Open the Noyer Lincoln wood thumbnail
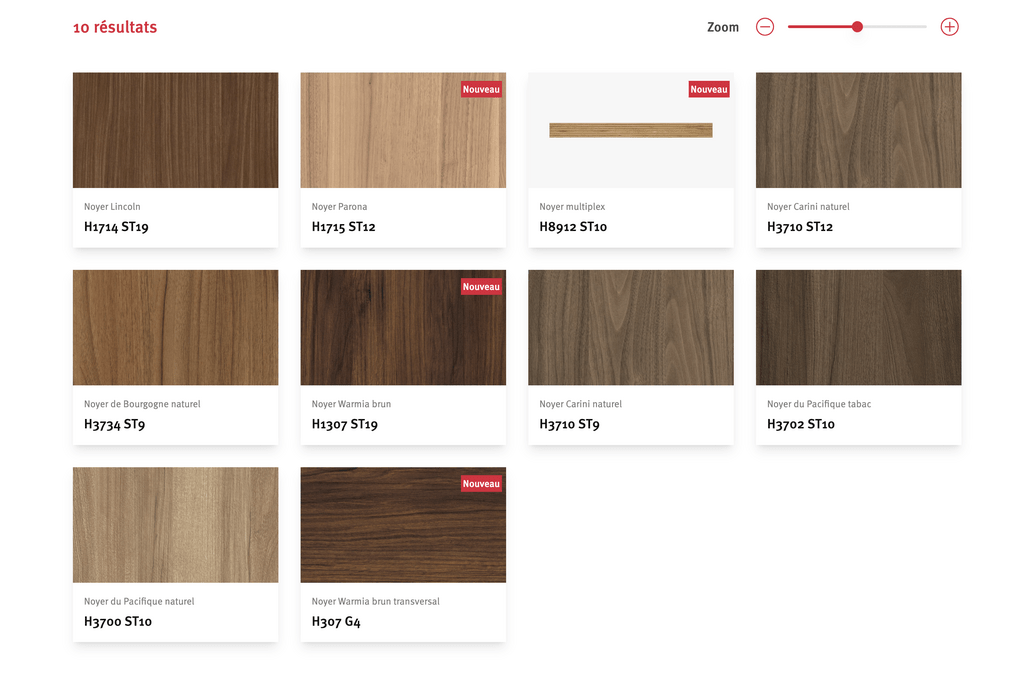Viewport: 1024px width, 675px height. [176, 130]
